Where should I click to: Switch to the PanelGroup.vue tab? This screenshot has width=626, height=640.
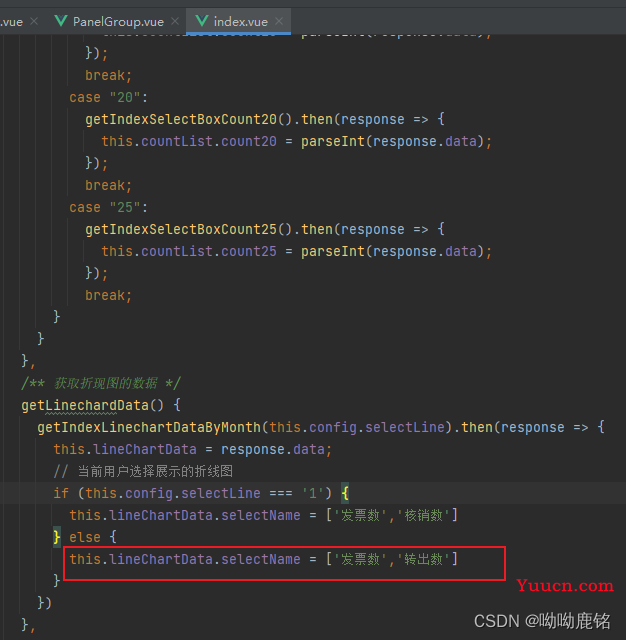click(x=118, y=22)
